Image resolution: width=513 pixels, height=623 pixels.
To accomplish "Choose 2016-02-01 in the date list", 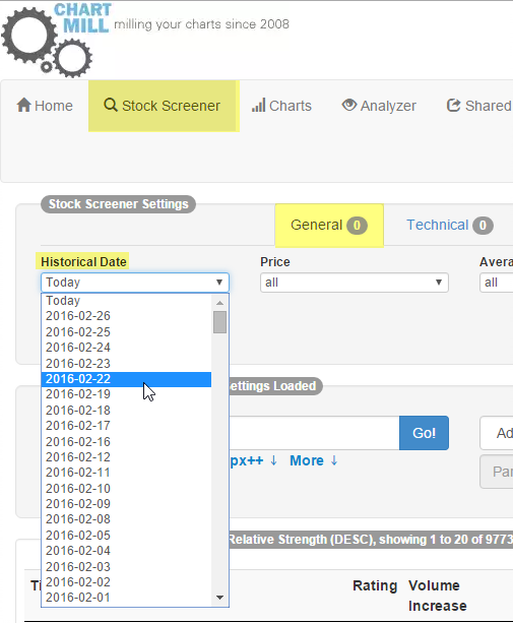I will 126,597.
